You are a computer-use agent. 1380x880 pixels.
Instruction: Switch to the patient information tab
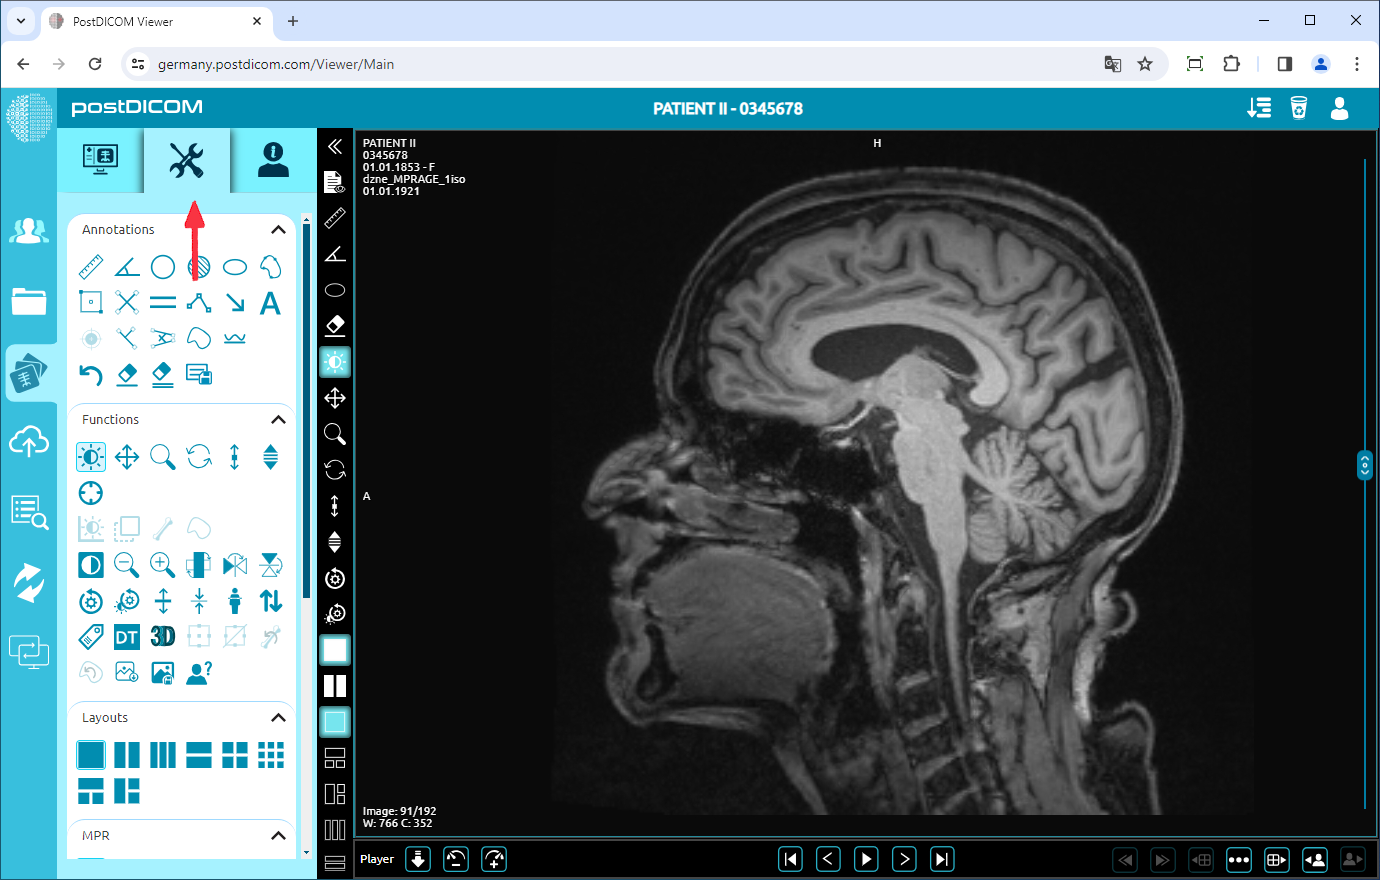pos(270,160)
